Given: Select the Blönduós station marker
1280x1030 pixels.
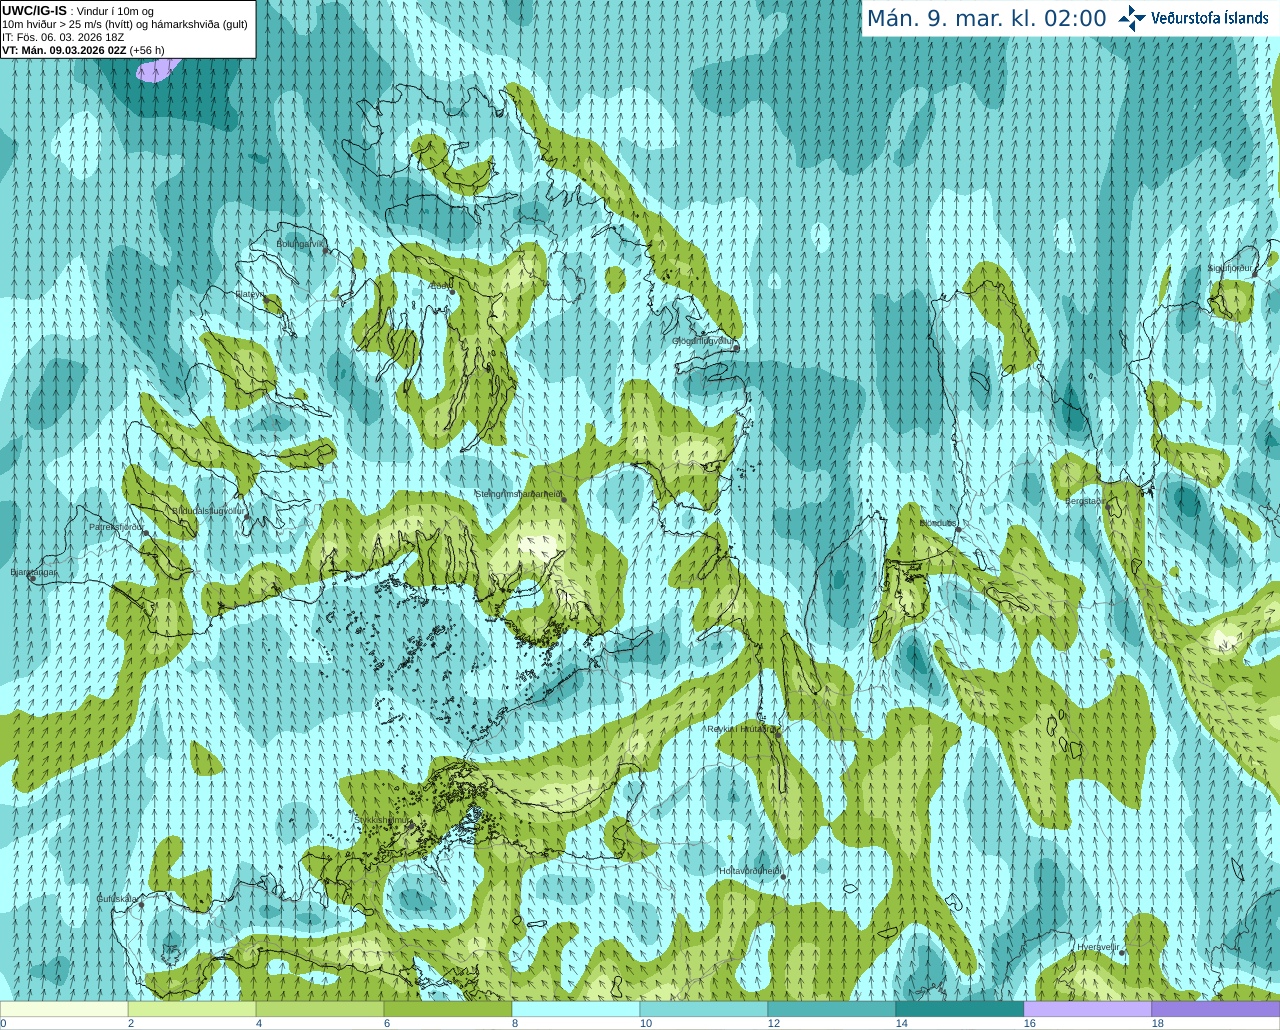Looking at the screenshot, I should point(958,530).
